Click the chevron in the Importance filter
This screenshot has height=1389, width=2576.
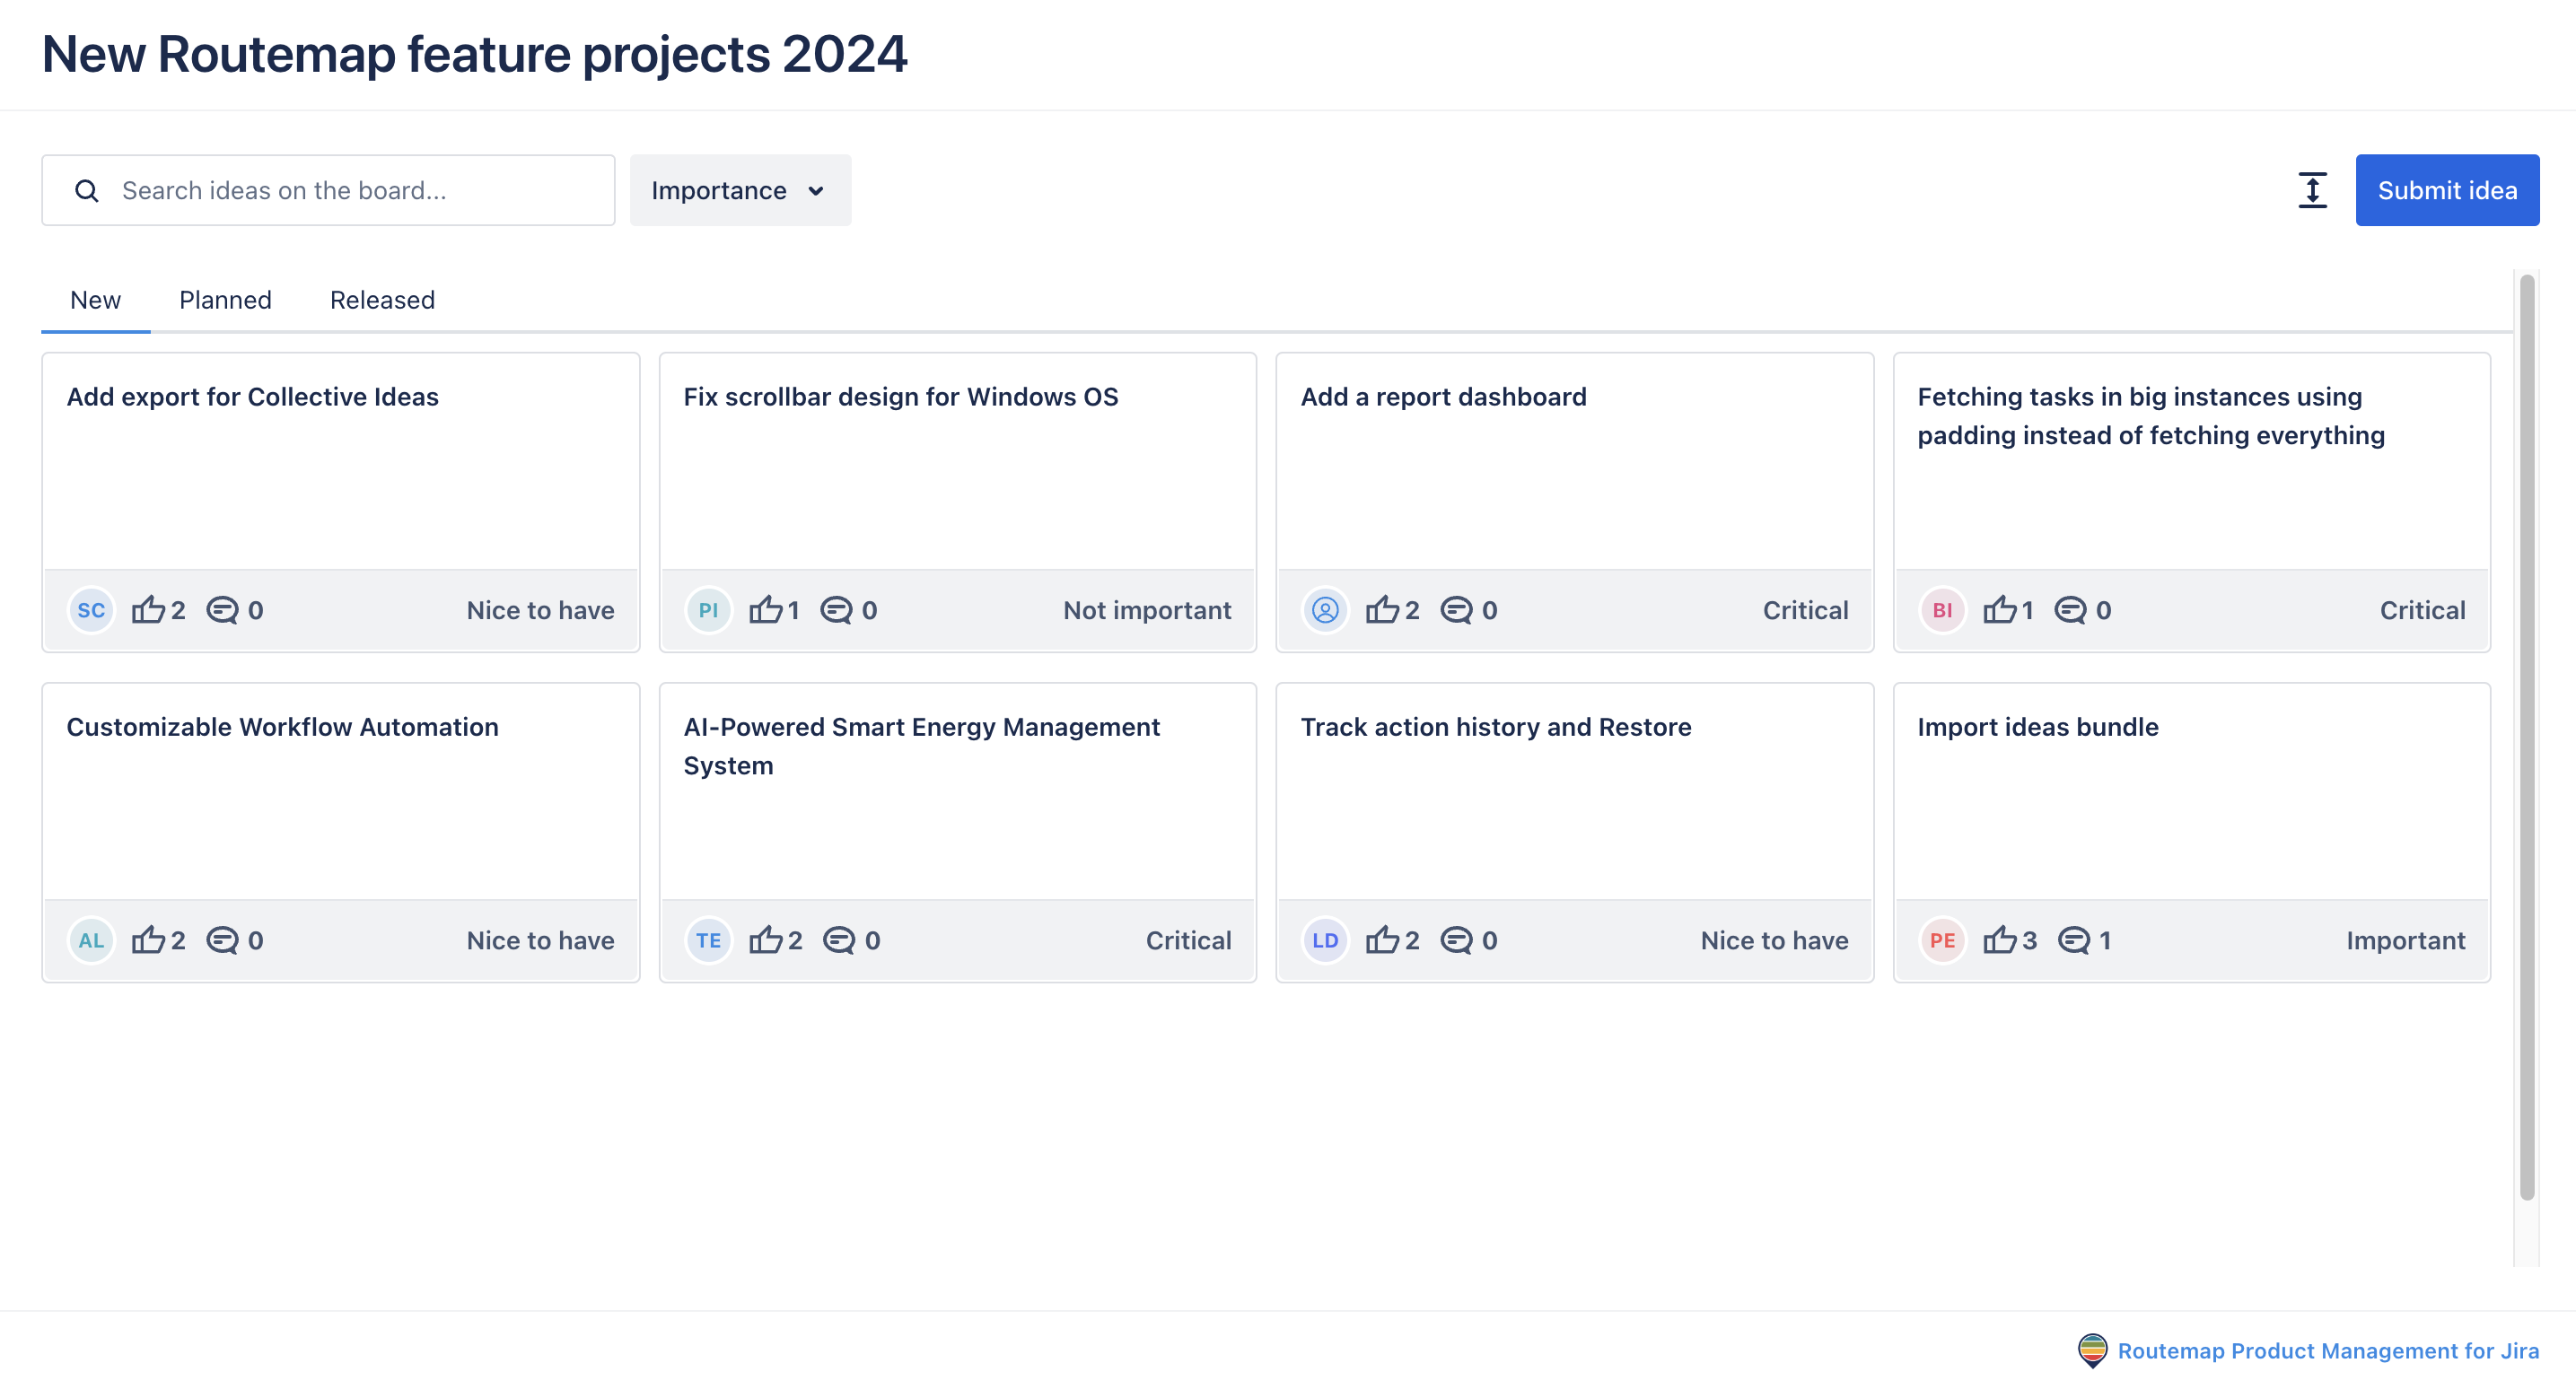[816, 191]
